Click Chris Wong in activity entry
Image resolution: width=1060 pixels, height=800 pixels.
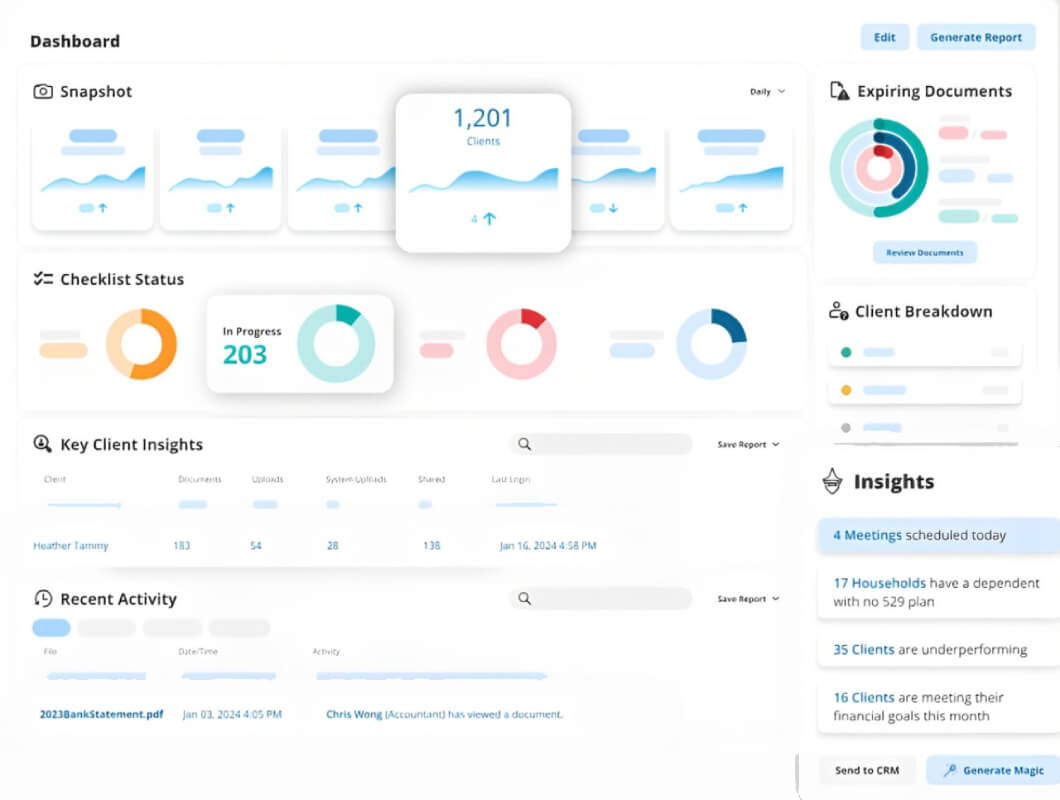[354, 714]
